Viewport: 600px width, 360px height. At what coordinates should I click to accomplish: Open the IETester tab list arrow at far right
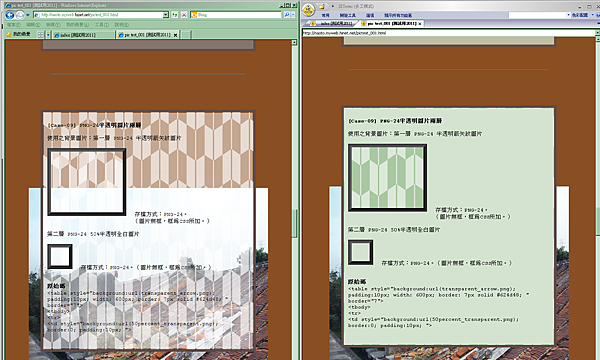click(598, 23)
